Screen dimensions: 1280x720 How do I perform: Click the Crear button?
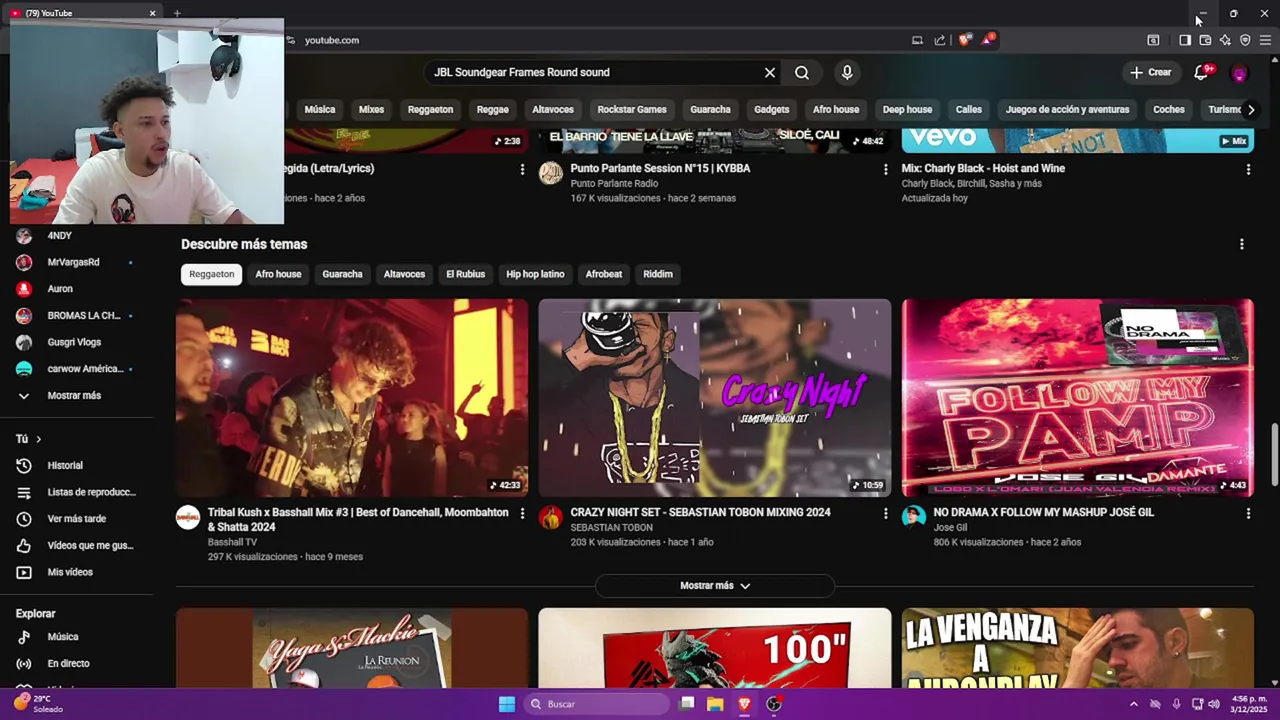1150,72
